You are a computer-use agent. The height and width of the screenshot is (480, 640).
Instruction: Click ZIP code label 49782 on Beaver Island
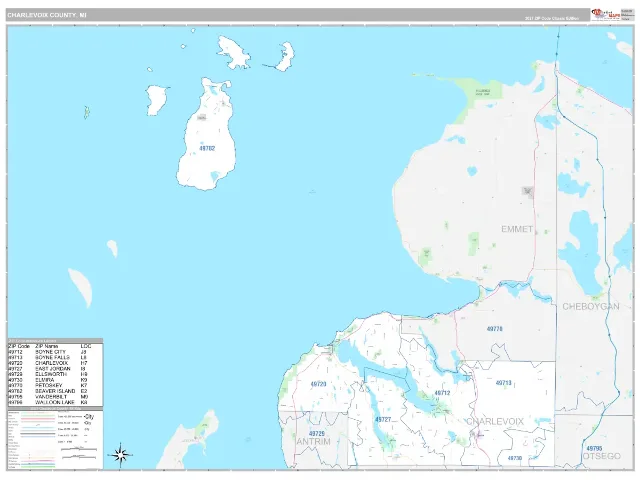207,148
